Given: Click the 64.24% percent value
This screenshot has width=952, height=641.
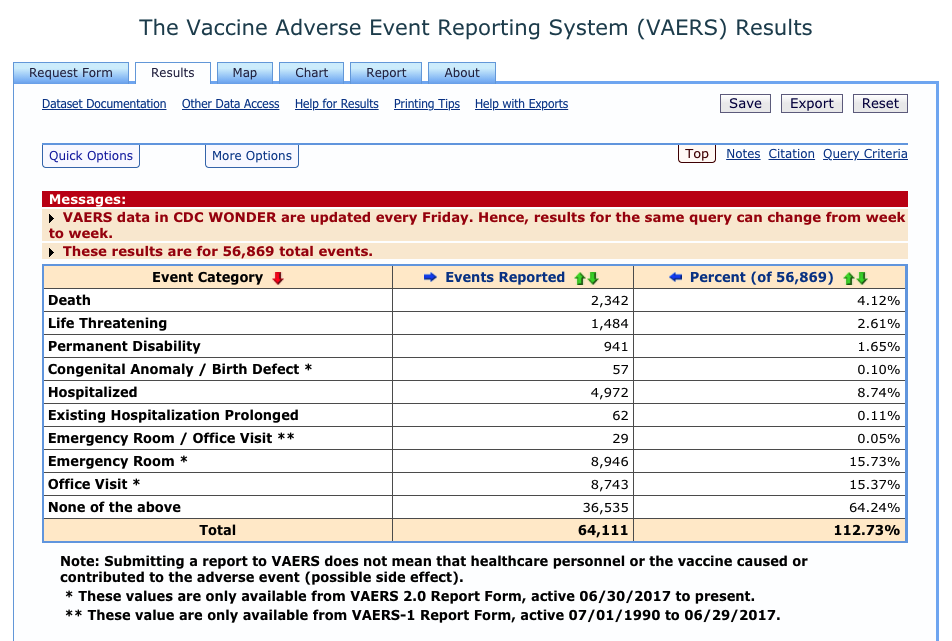Looking at the screenshot, I should pos(874,508).
